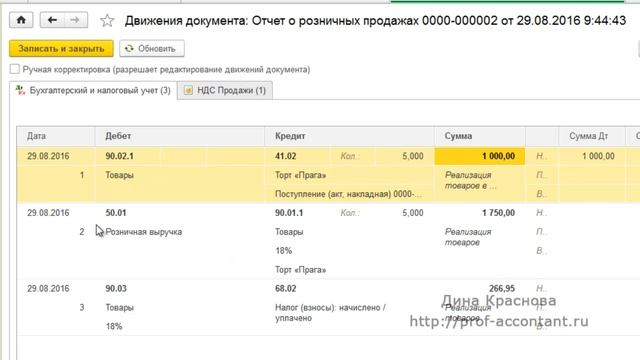
Task: Select credit account 90.01.1 cell
Action: click(x=289, y=213)
